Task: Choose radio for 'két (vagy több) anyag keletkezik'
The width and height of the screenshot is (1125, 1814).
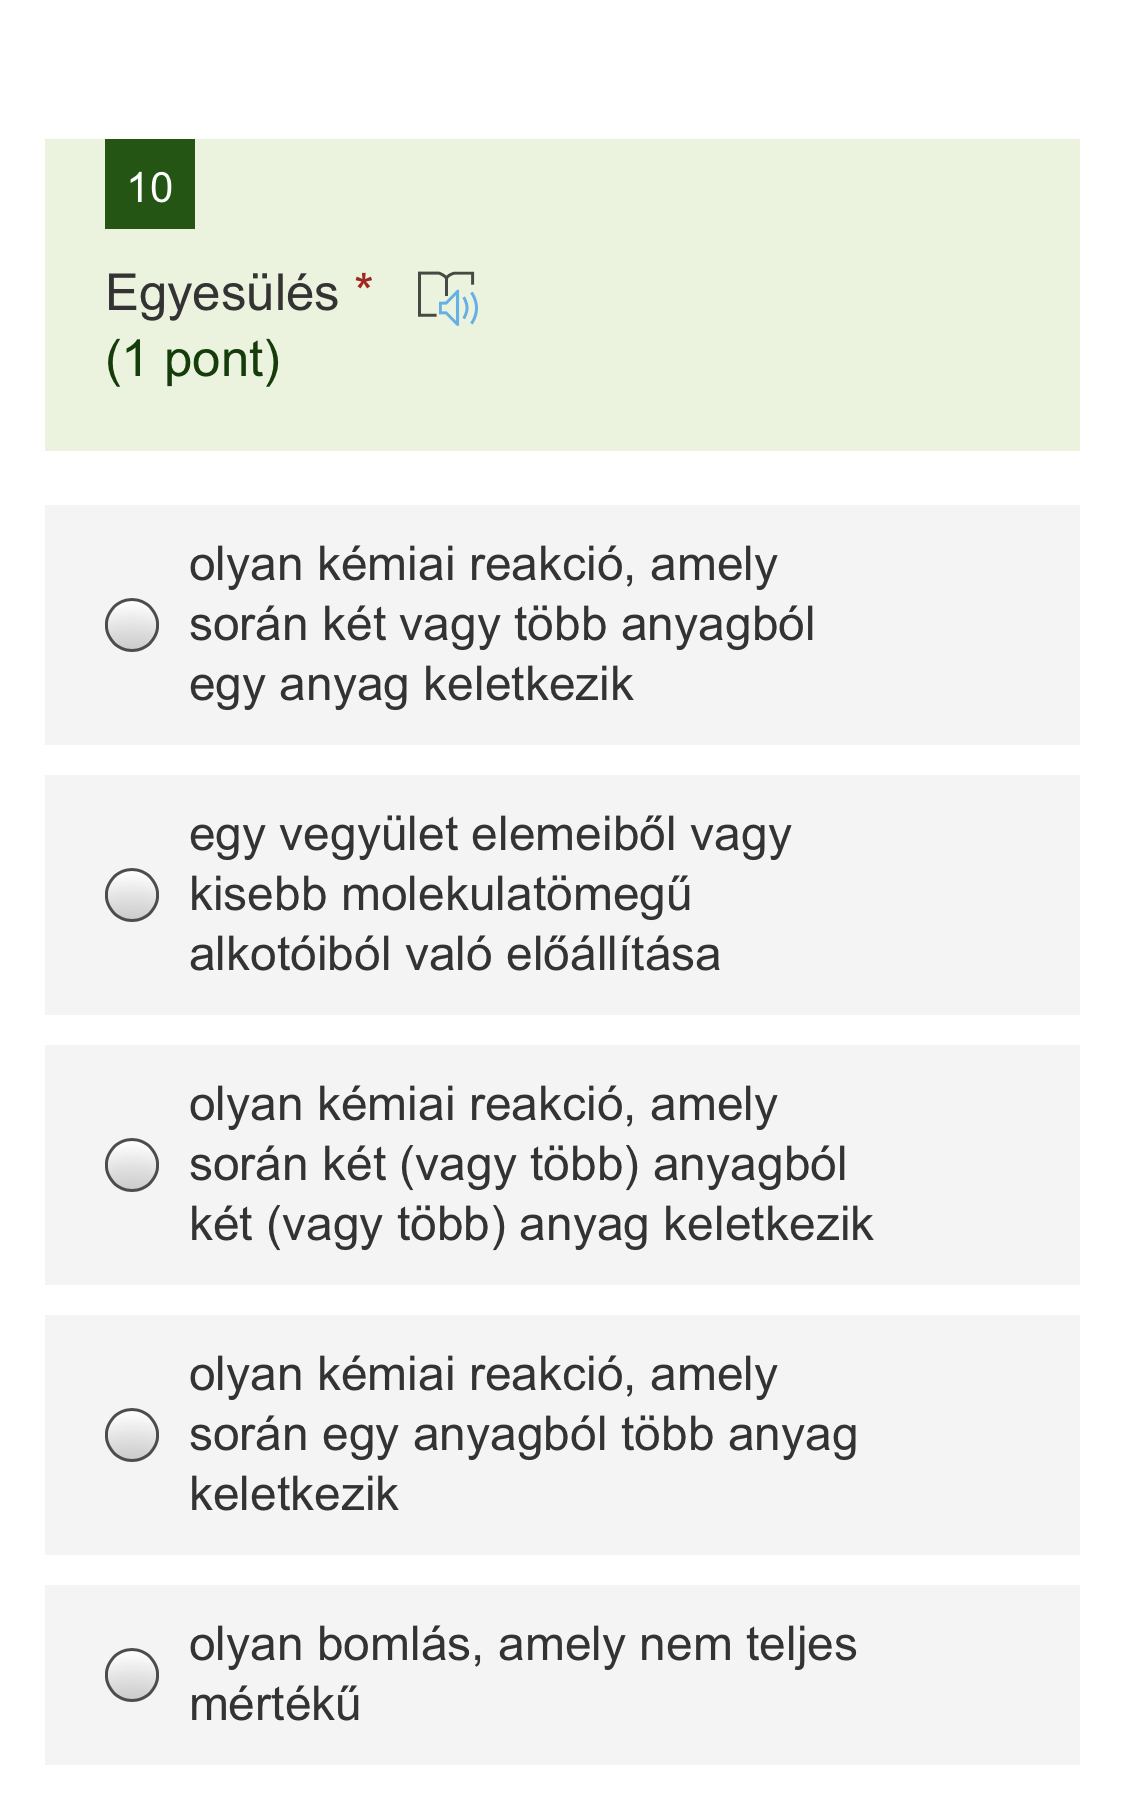Action: (132, 1165)
